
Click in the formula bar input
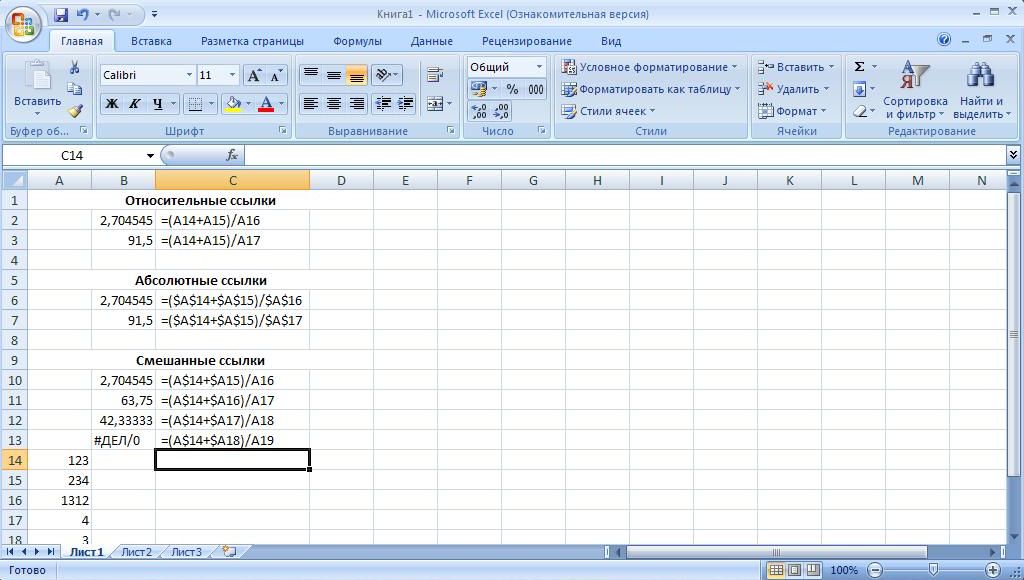tap(626, 155)
